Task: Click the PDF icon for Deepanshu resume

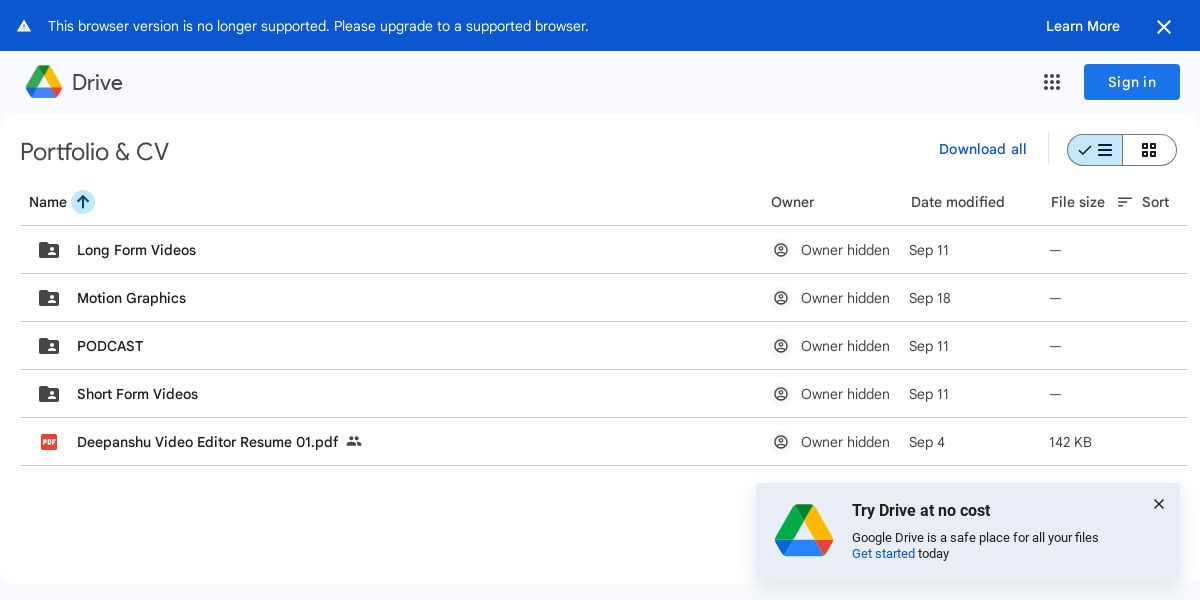Action: coord(49,442)
